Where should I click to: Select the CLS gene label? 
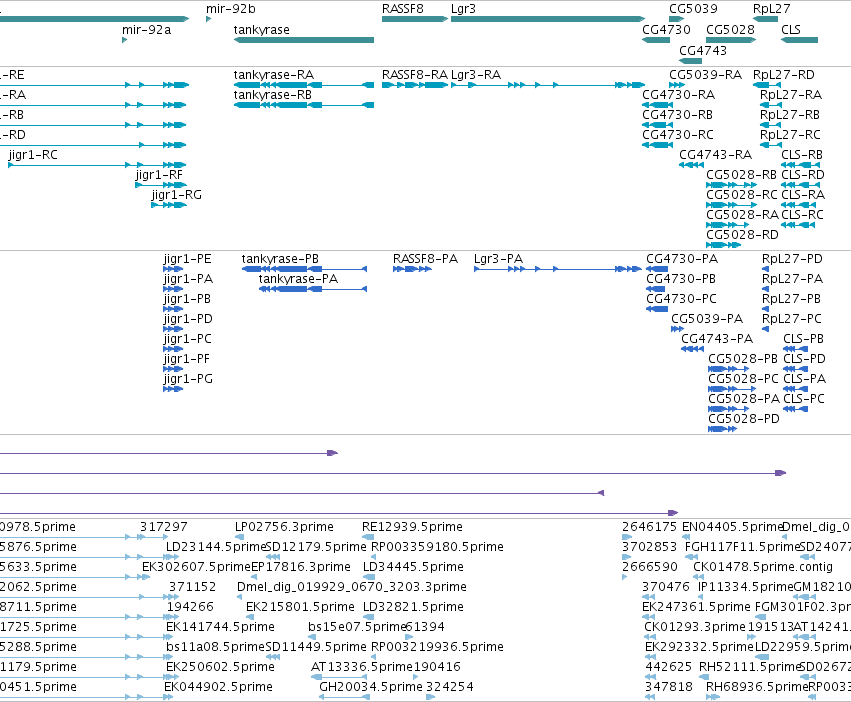(x=791, y=29)
